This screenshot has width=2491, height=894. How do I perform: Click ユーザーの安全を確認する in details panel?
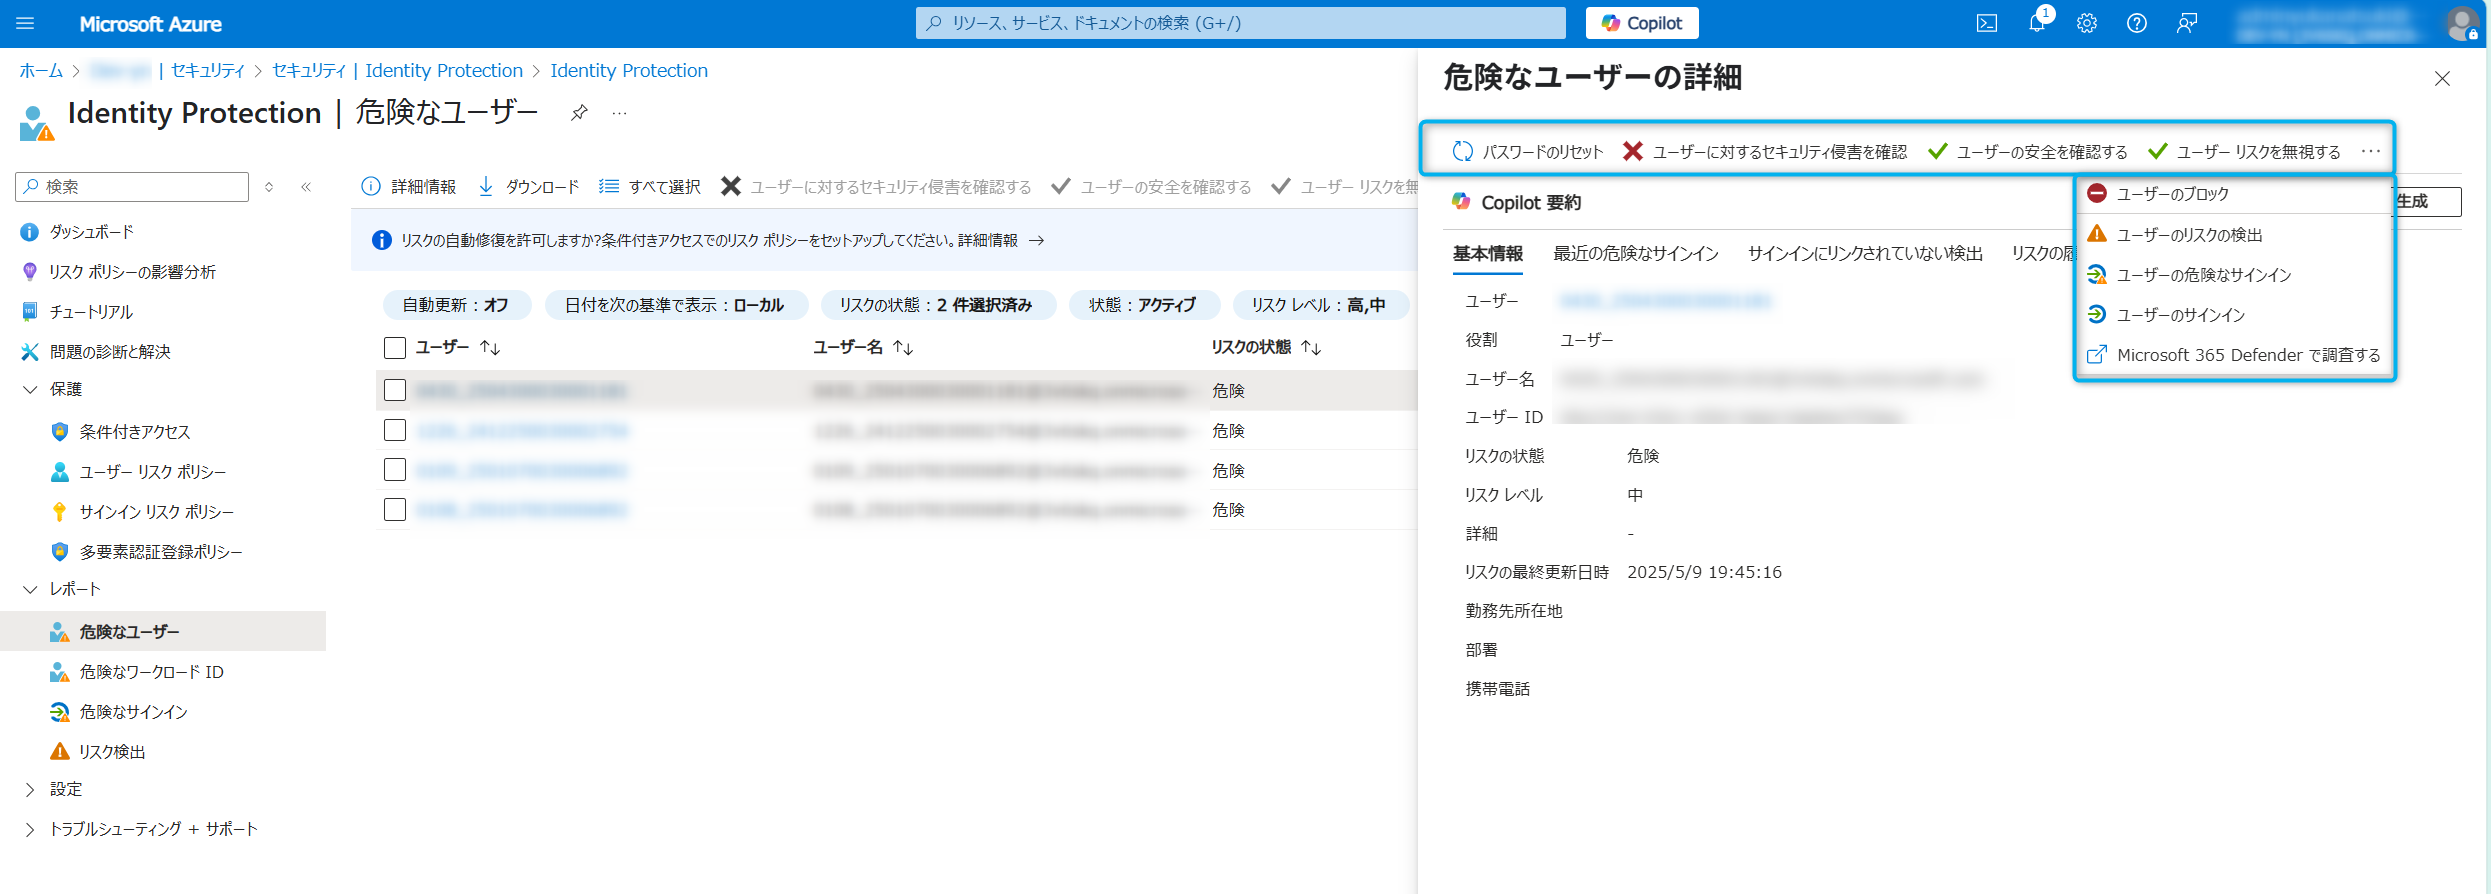[x=2027, y=152]
